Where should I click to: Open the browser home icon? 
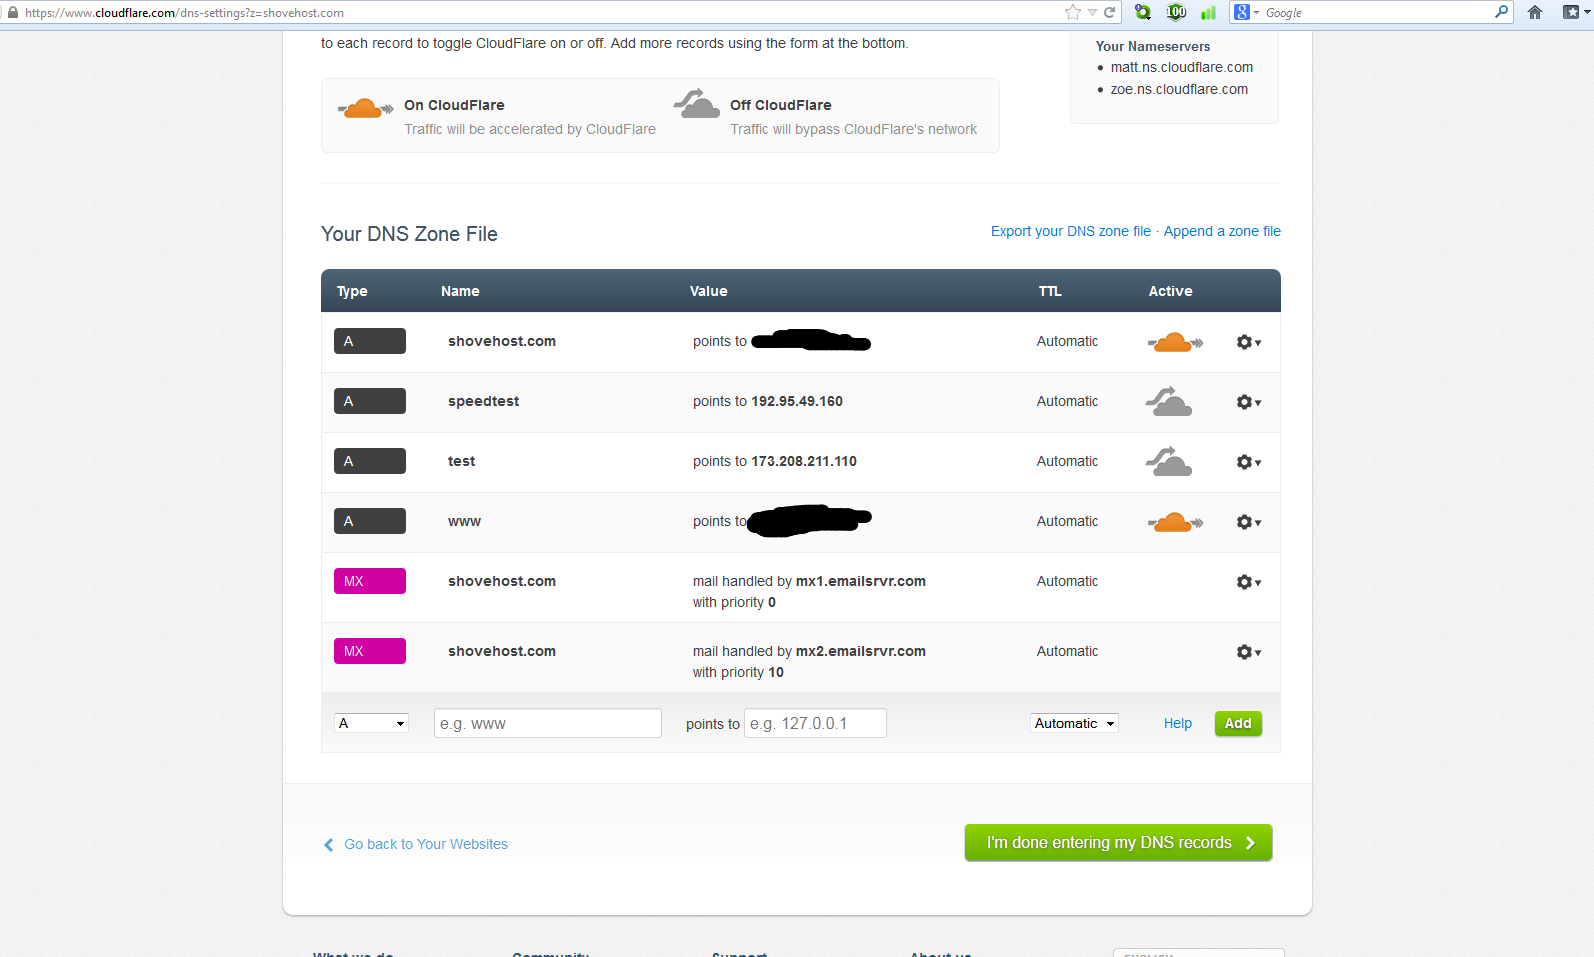[x=1535, y=12]
